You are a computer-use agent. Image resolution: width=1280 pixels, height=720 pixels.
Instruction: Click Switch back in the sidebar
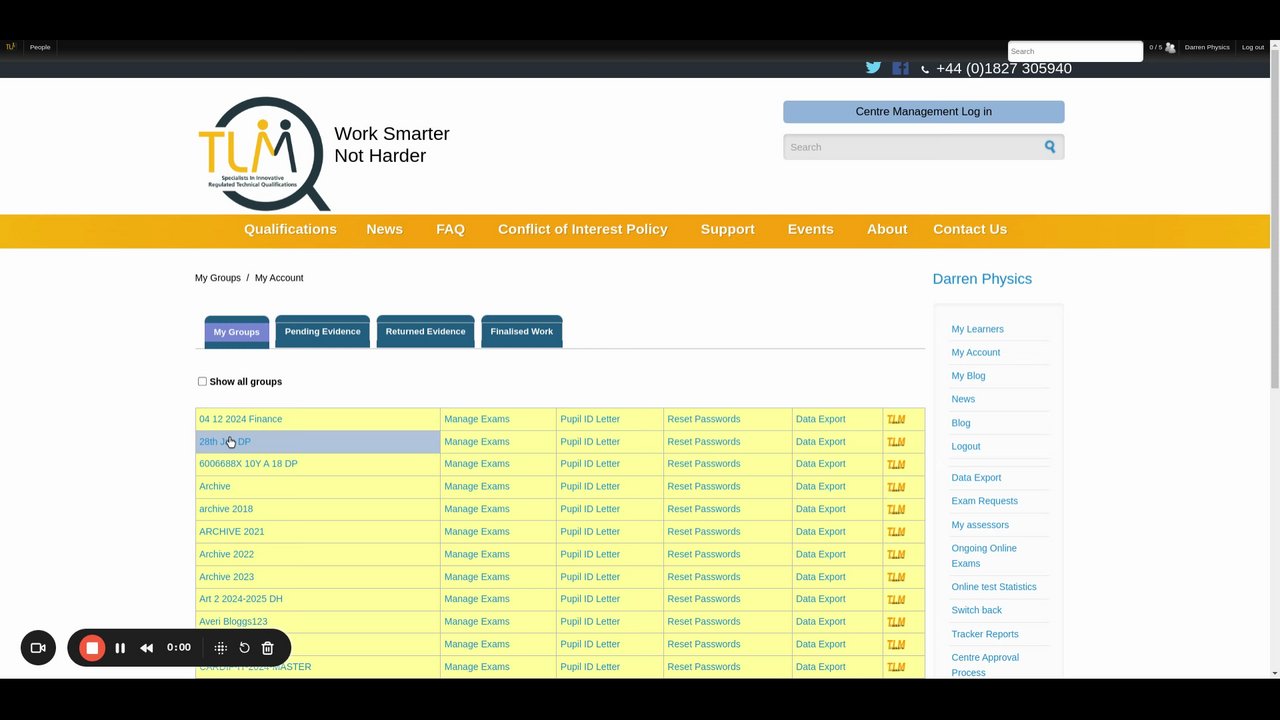tap(977, 610)
